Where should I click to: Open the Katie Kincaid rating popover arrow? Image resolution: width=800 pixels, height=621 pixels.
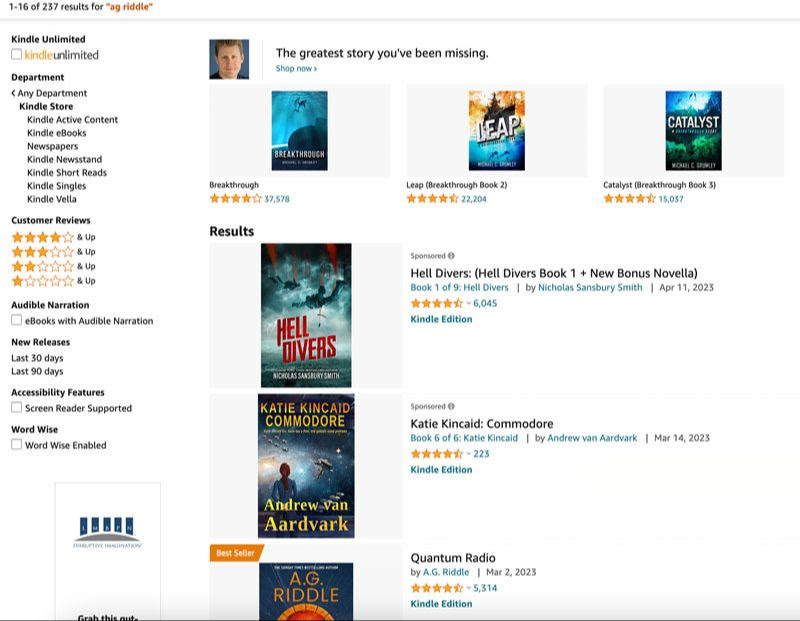coord(468,454)
